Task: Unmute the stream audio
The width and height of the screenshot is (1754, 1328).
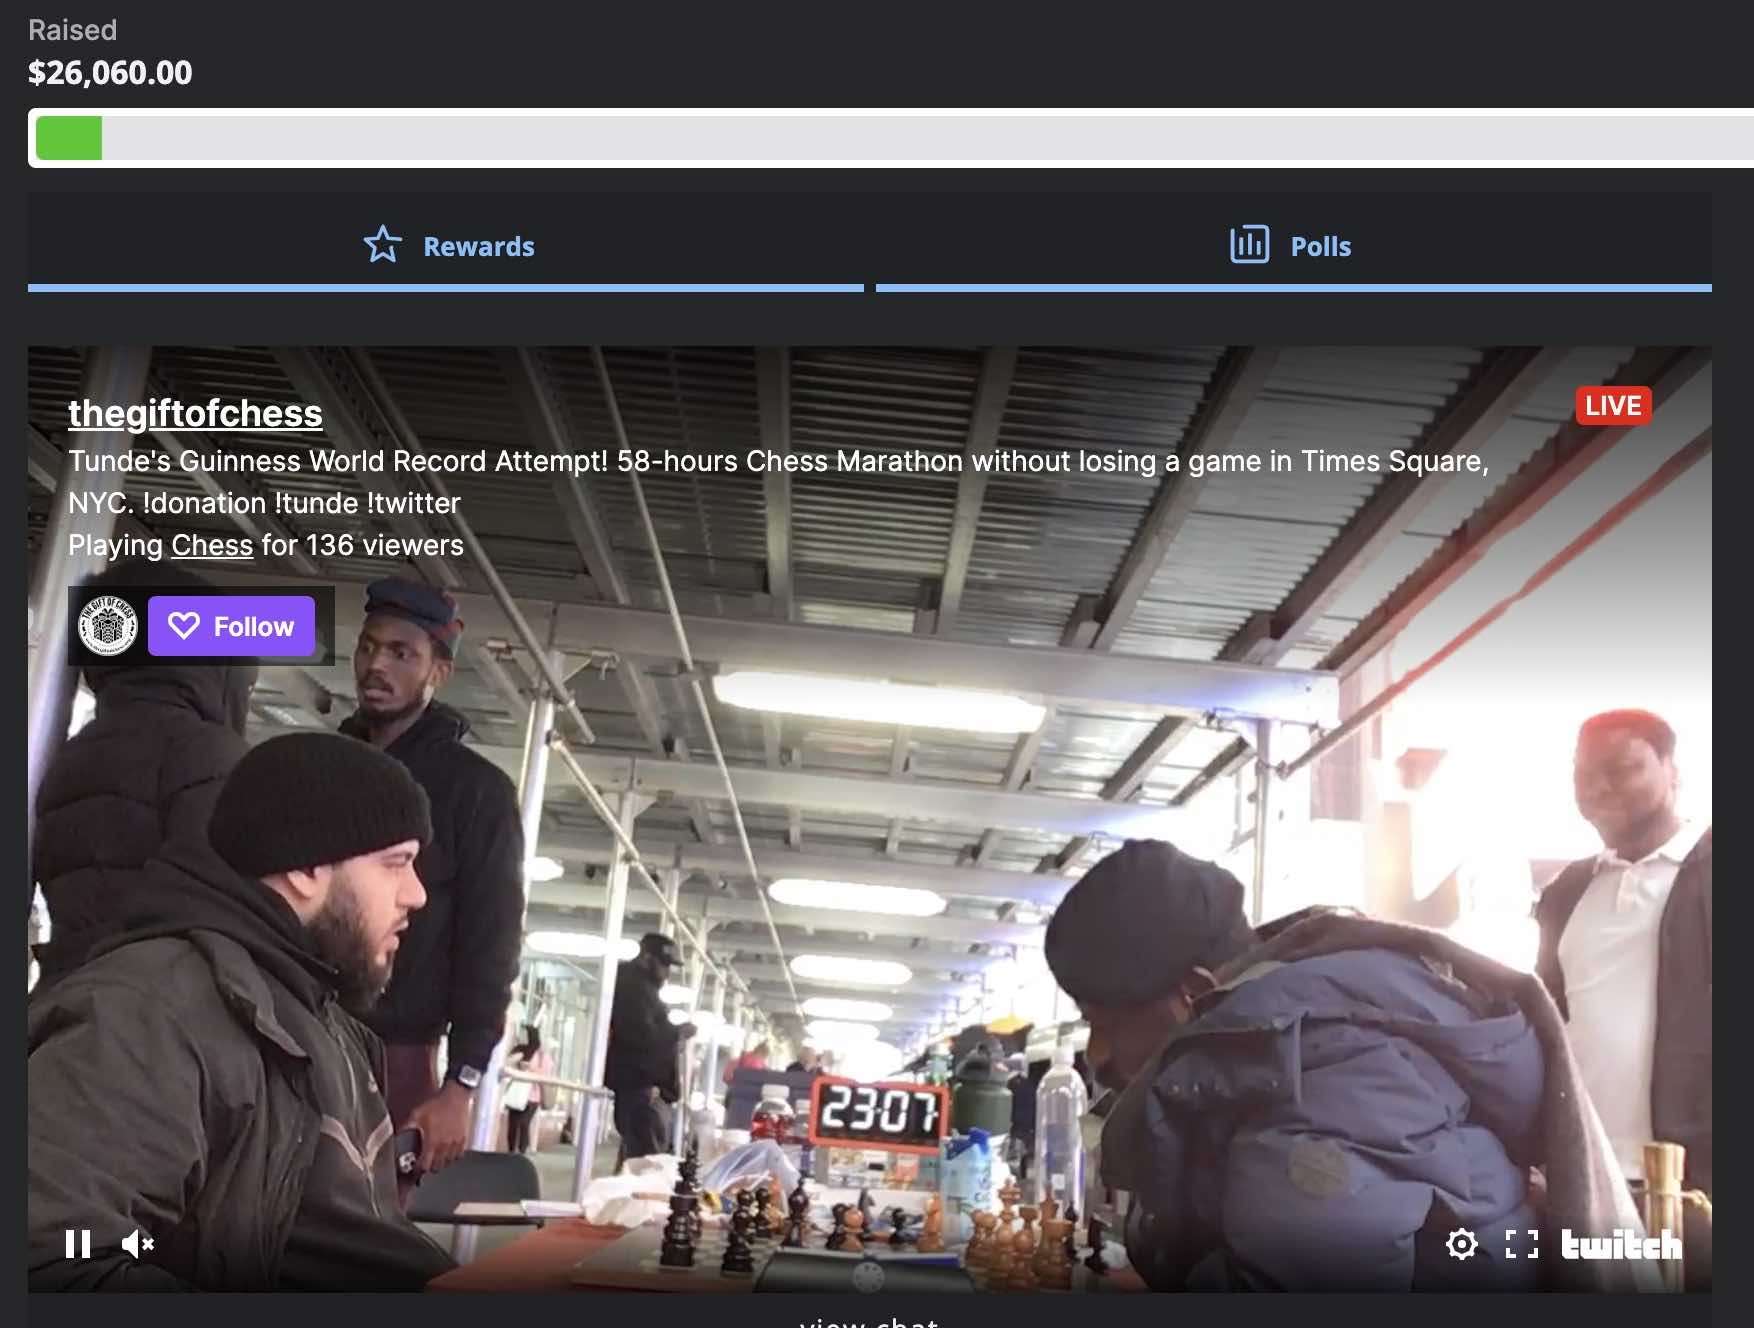Action: pos(138,1244)
